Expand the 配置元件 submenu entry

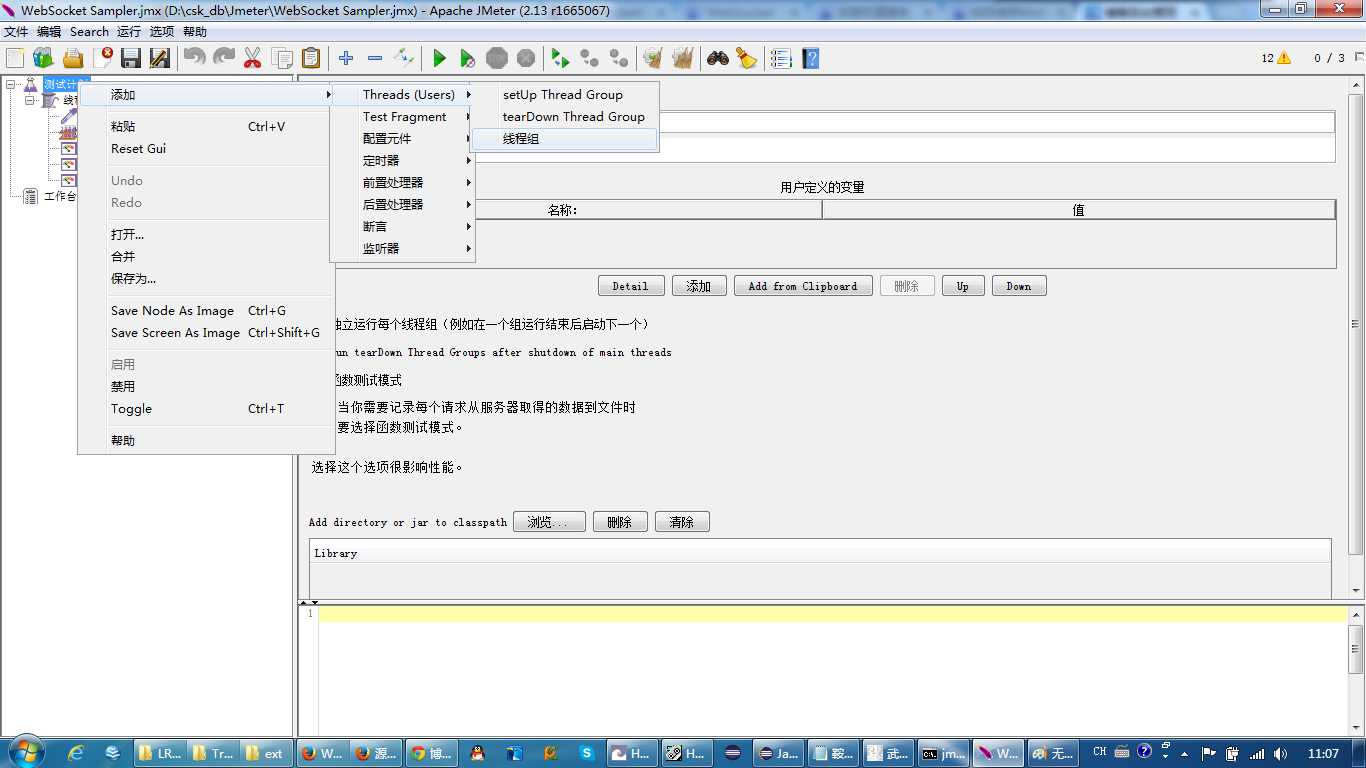point(402,139)
